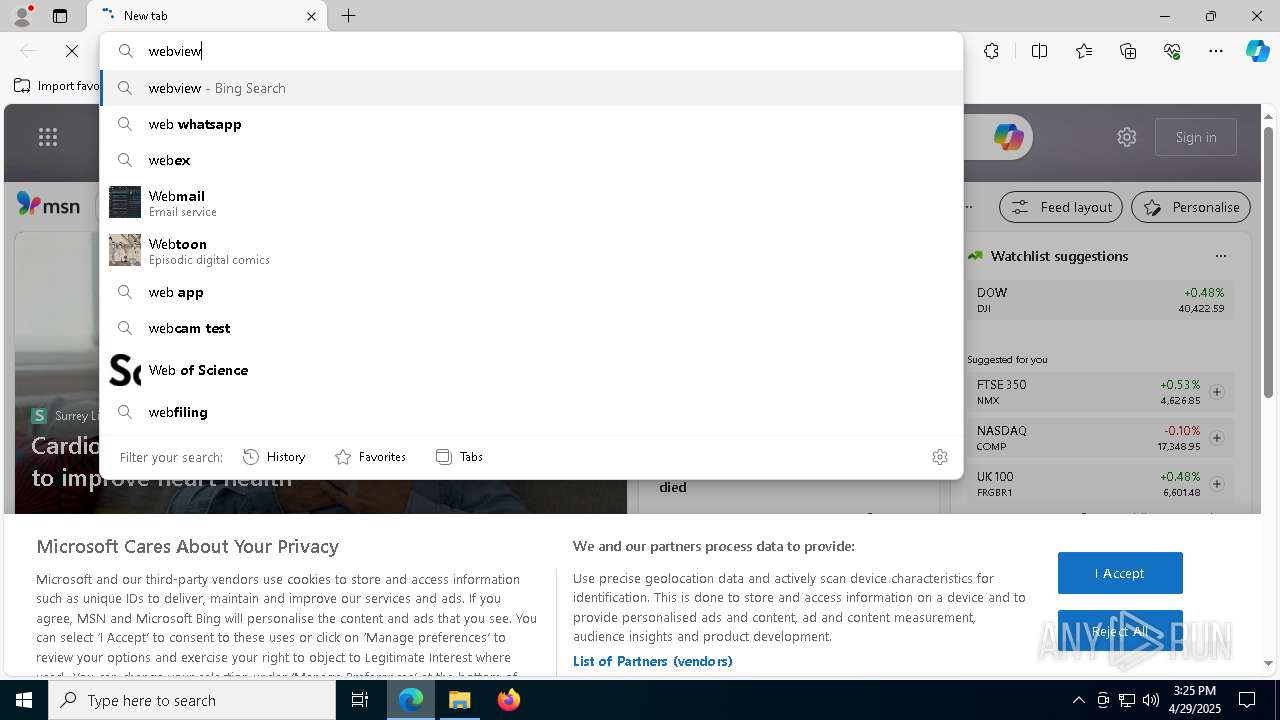
Task: Open the Watchlist suggestions more options
Action: [1220, 256]
